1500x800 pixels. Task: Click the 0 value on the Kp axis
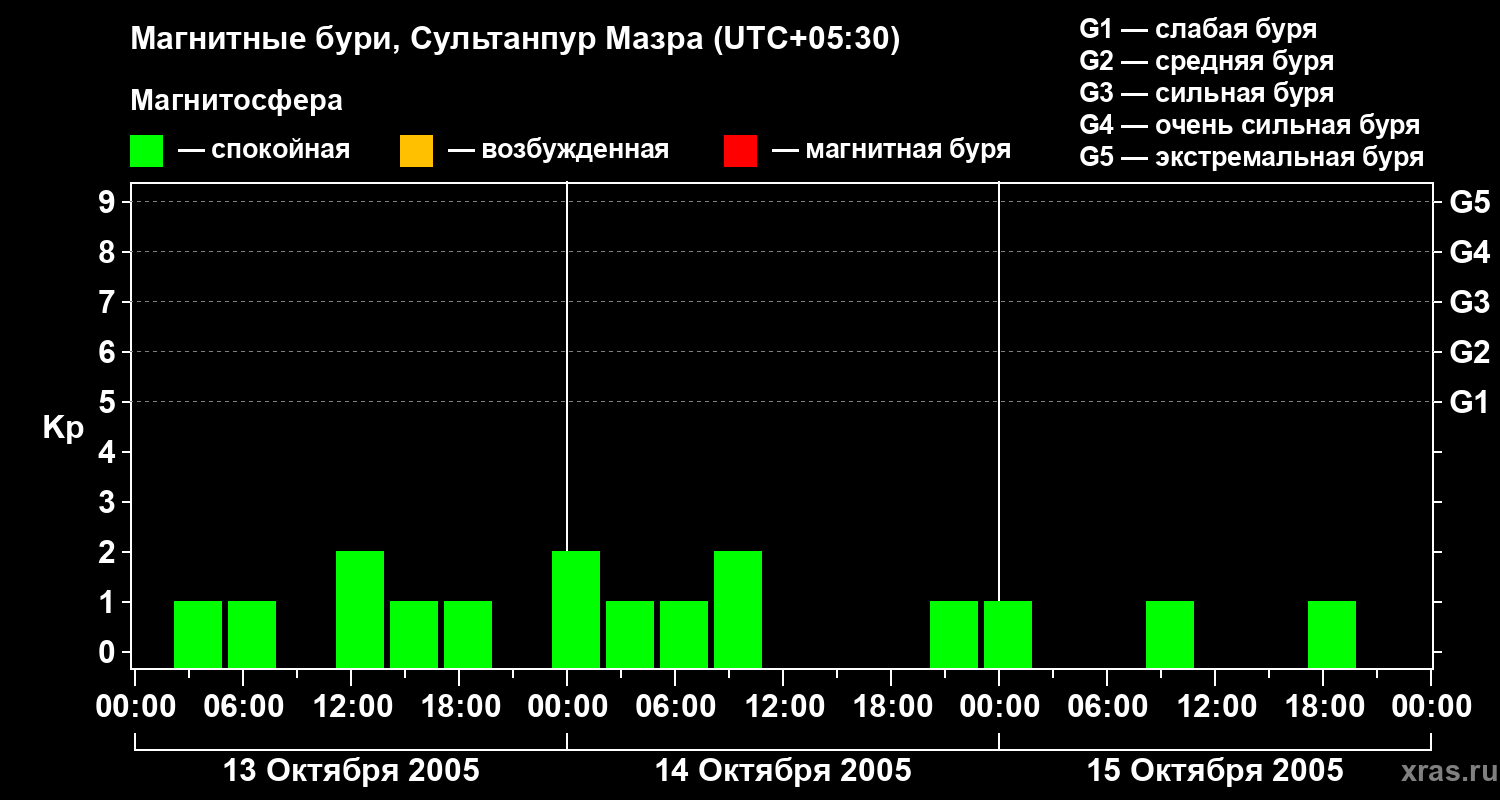(x=109, y=652)
